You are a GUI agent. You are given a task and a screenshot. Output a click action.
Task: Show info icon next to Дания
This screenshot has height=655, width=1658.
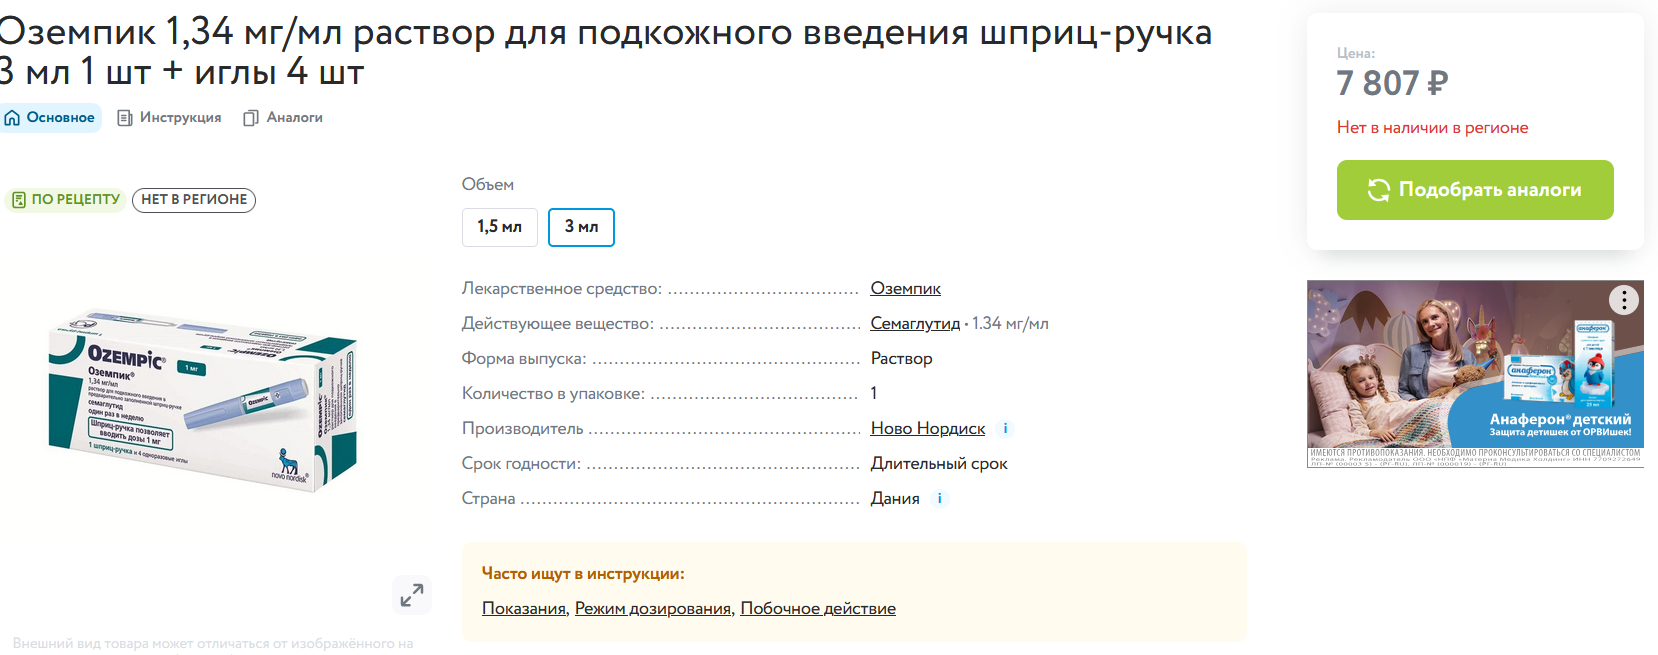939,498
